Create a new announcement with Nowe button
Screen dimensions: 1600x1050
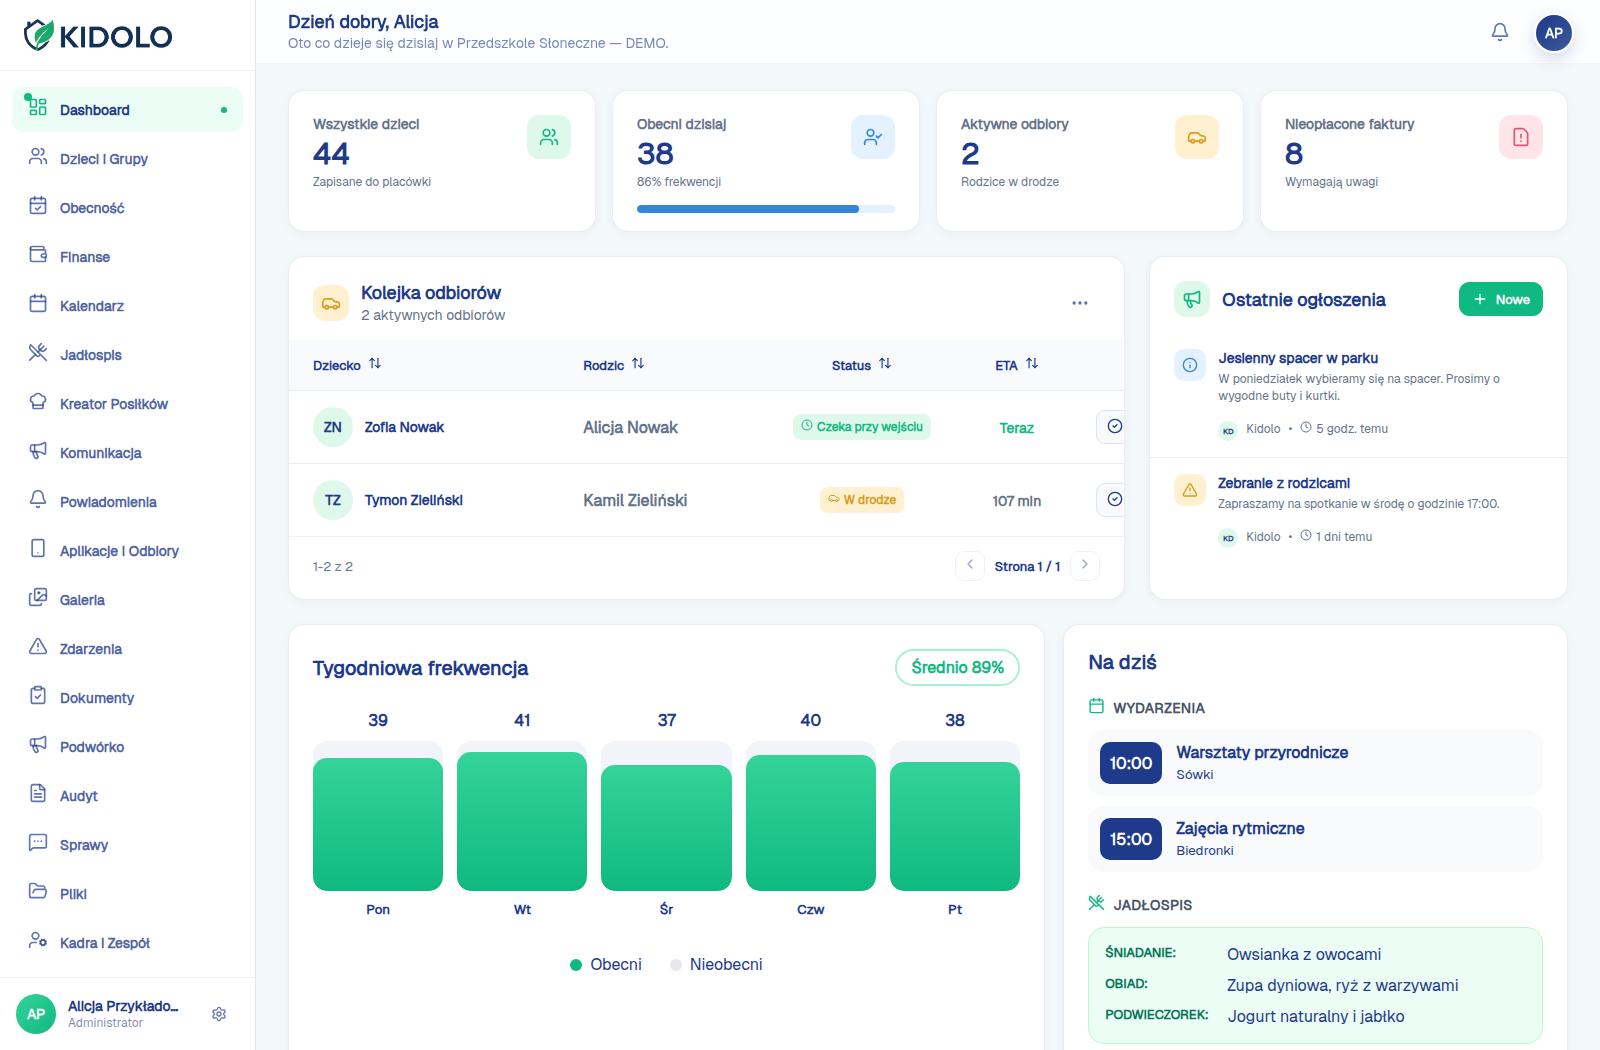pos(1501,299)
